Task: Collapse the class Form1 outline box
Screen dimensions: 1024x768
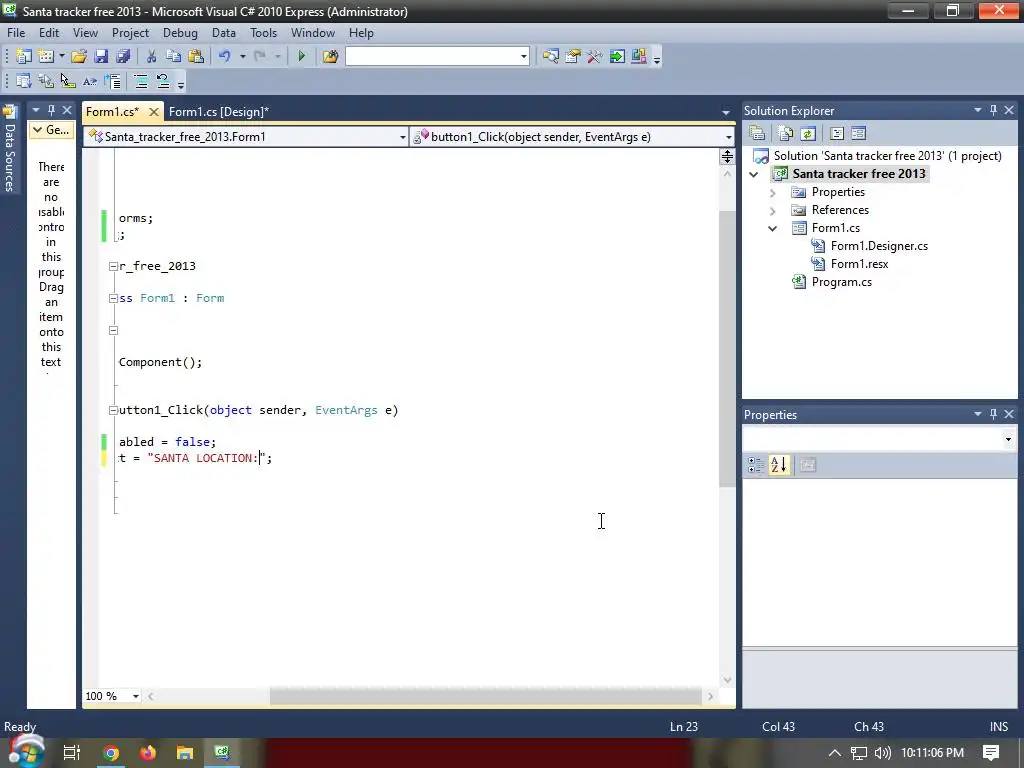Action: pyautogui.click(x=113, y=298)
